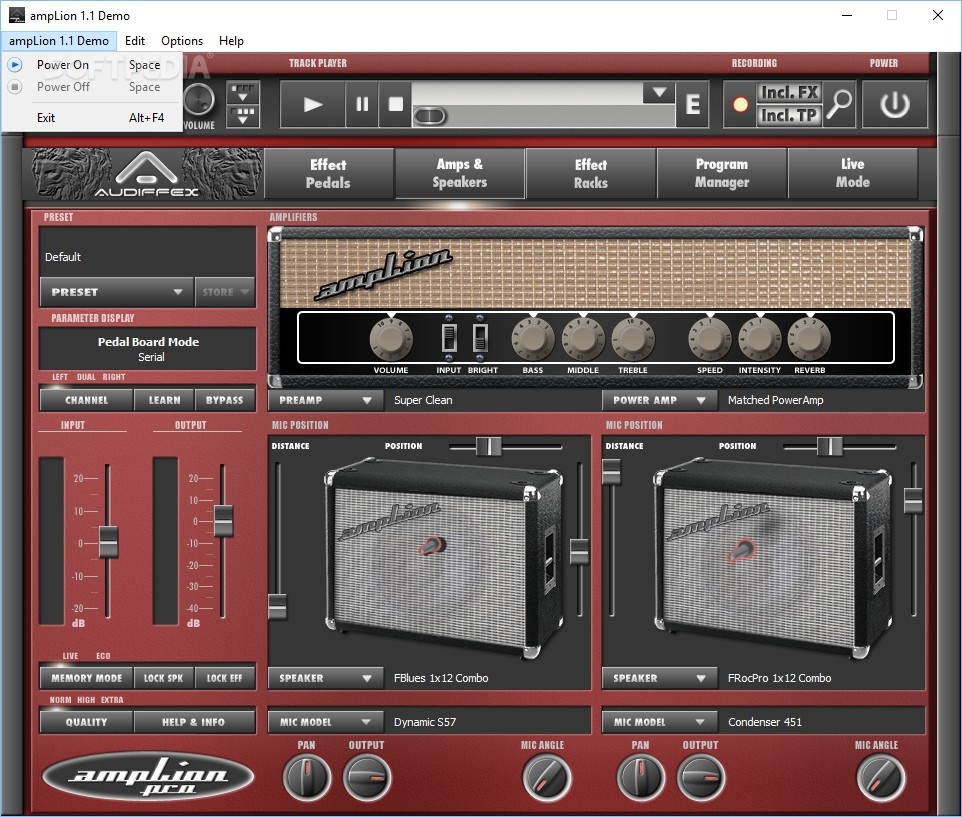Start recording with the record button

tap(741, 105)
